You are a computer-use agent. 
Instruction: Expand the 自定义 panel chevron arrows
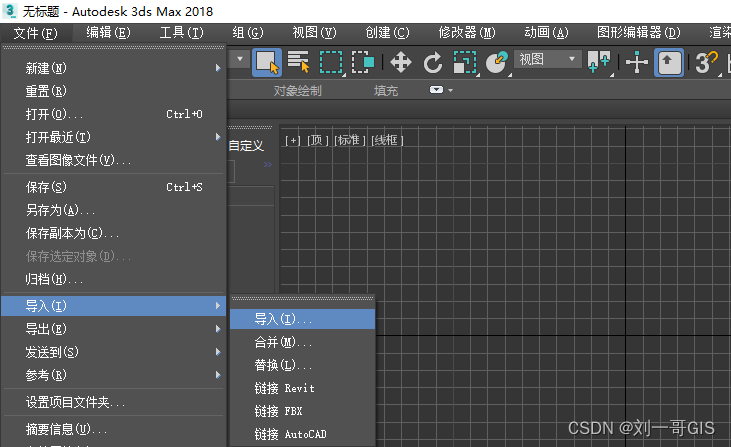268,165
